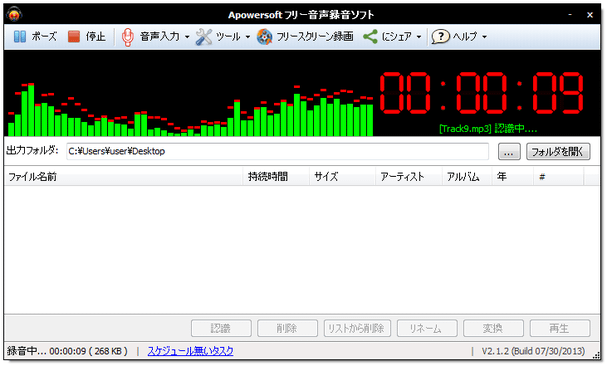Click the フォルダを開く button
The image size is (607, 366).
pos(558,151)
